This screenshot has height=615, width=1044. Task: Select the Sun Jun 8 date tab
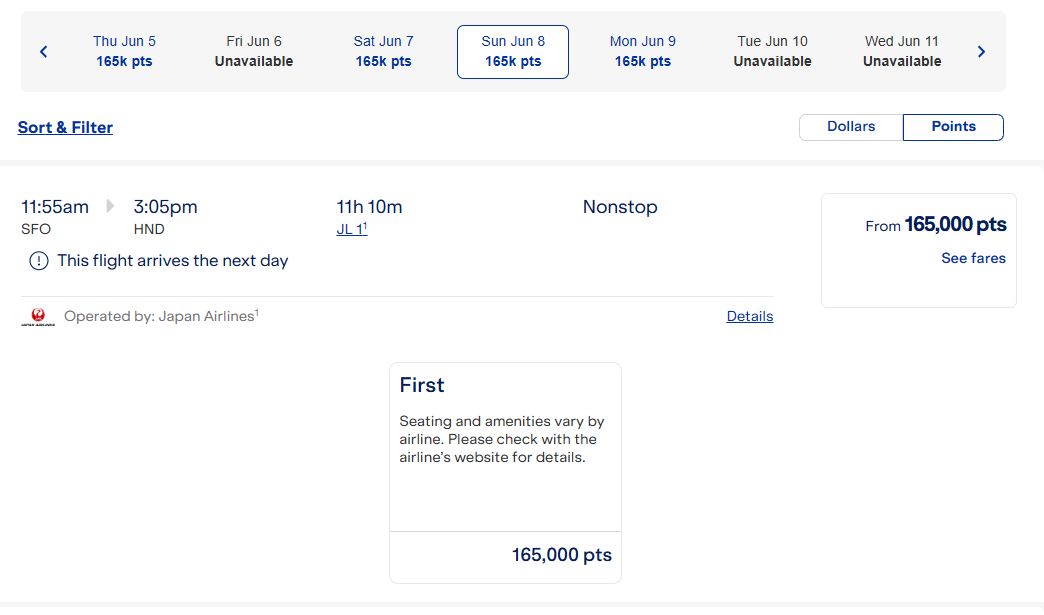[x=513, y=52]
